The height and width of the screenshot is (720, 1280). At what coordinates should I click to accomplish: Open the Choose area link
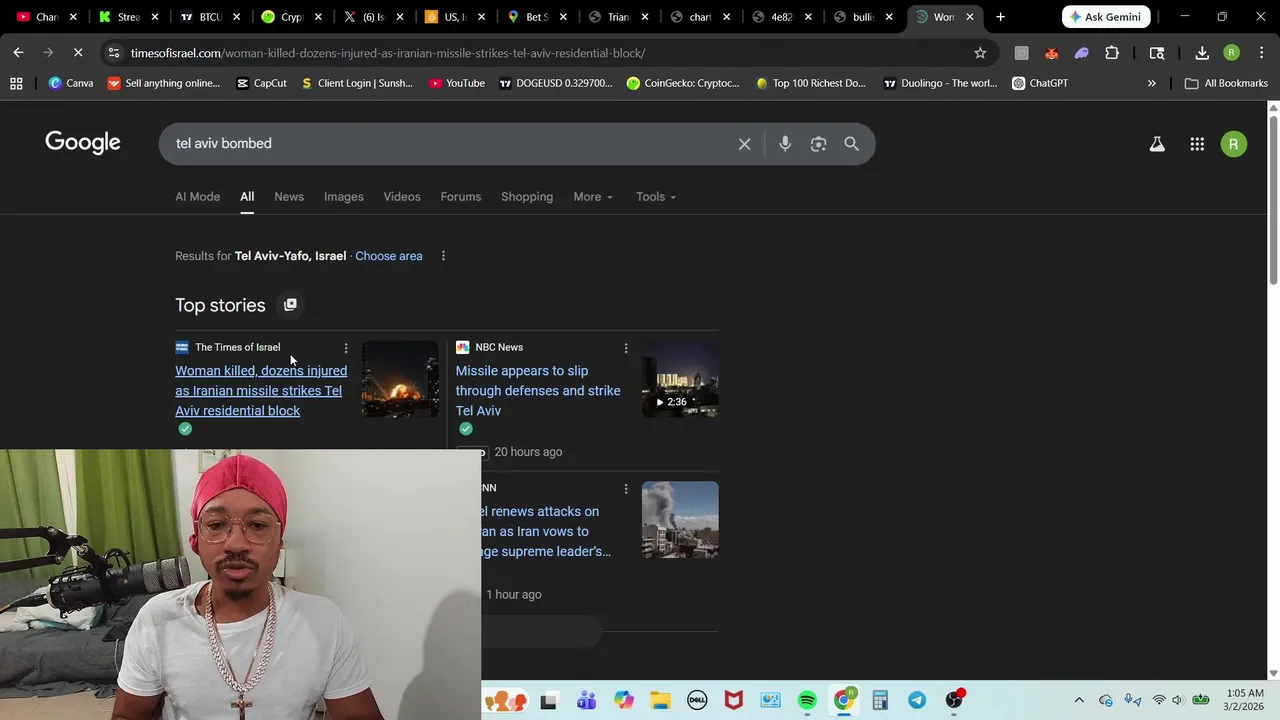point(389,256)
